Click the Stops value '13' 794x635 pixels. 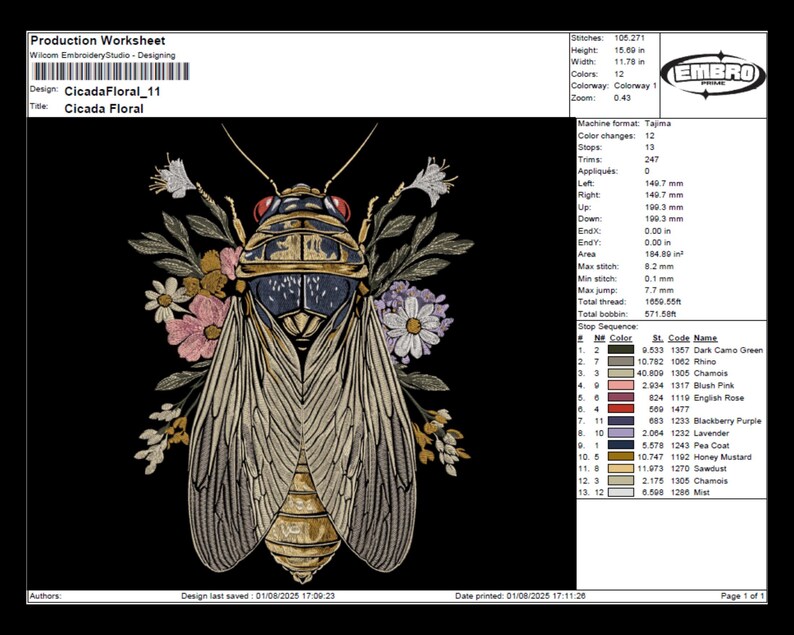[650, 147]
